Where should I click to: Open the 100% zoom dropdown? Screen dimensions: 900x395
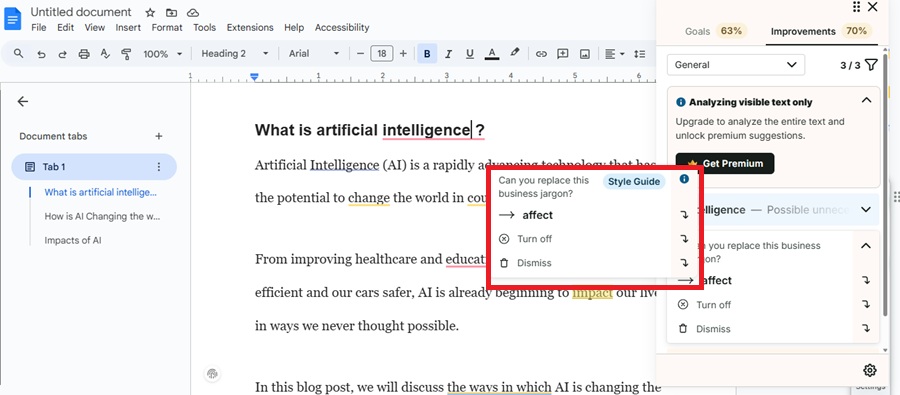(x=162, y=54)
